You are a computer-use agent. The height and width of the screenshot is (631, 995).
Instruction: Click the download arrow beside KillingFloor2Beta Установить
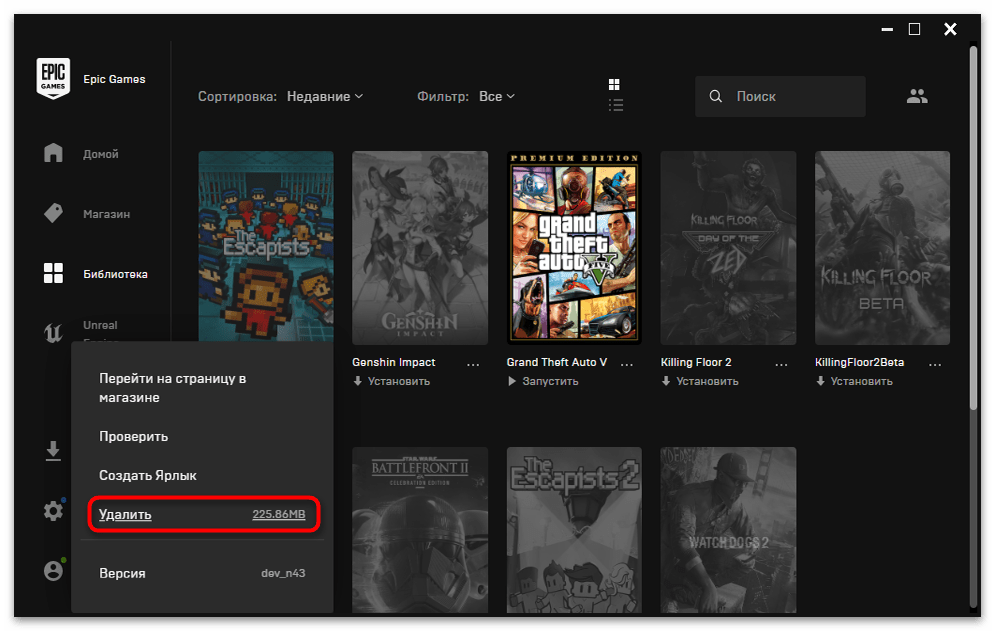tap(820, 382)
